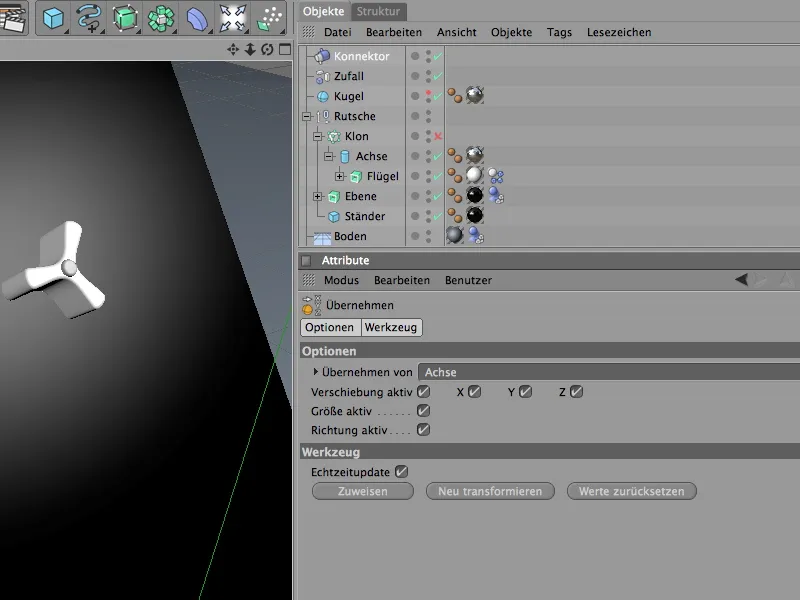Switch to the Objekte tab
This screenshot has height=600, width=800.
[x=323, y=11]
